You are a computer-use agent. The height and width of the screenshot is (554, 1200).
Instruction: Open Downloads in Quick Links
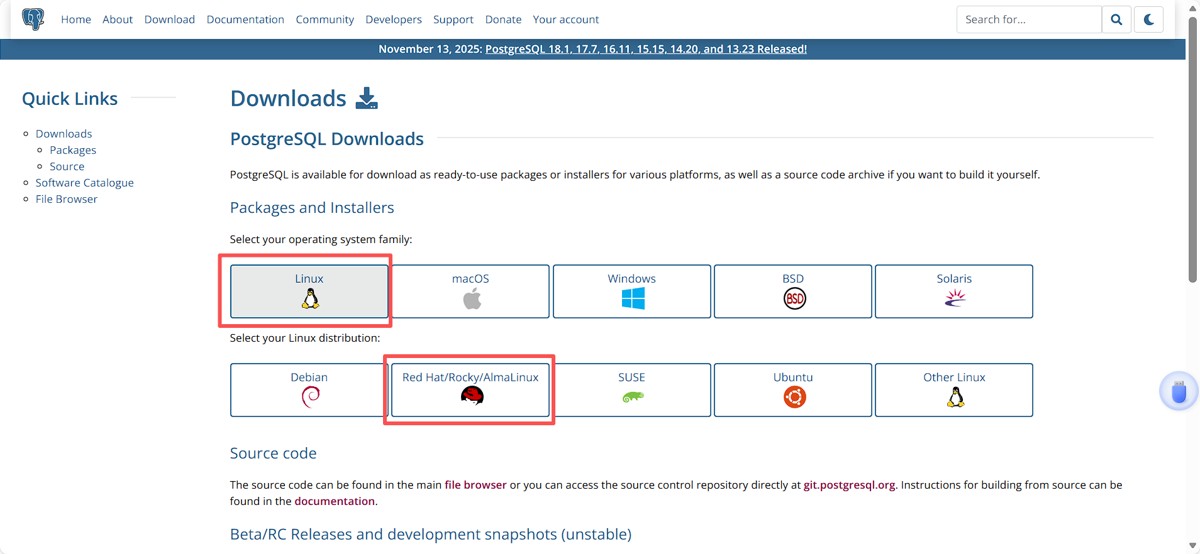coord(64,134)
